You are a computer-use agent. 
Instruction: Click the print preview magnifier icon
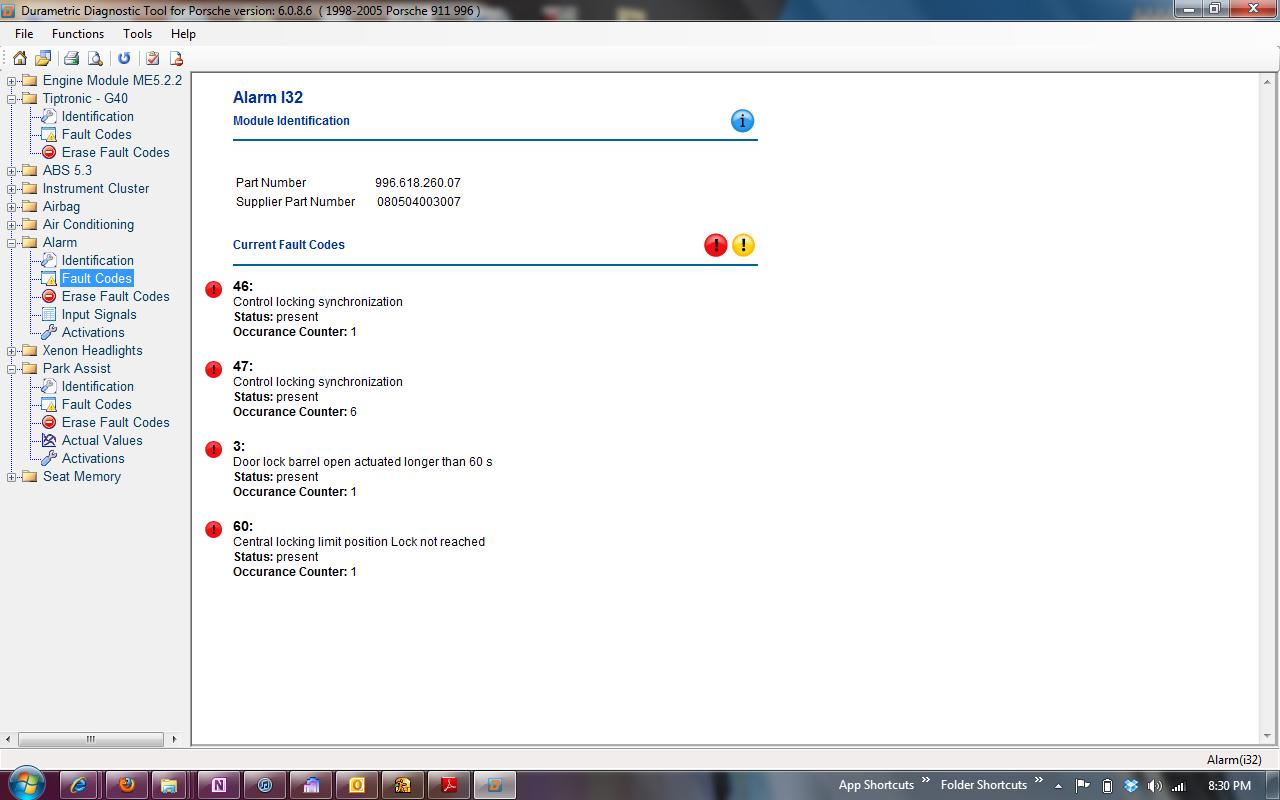pyautogui.click(x=95, y=58)
